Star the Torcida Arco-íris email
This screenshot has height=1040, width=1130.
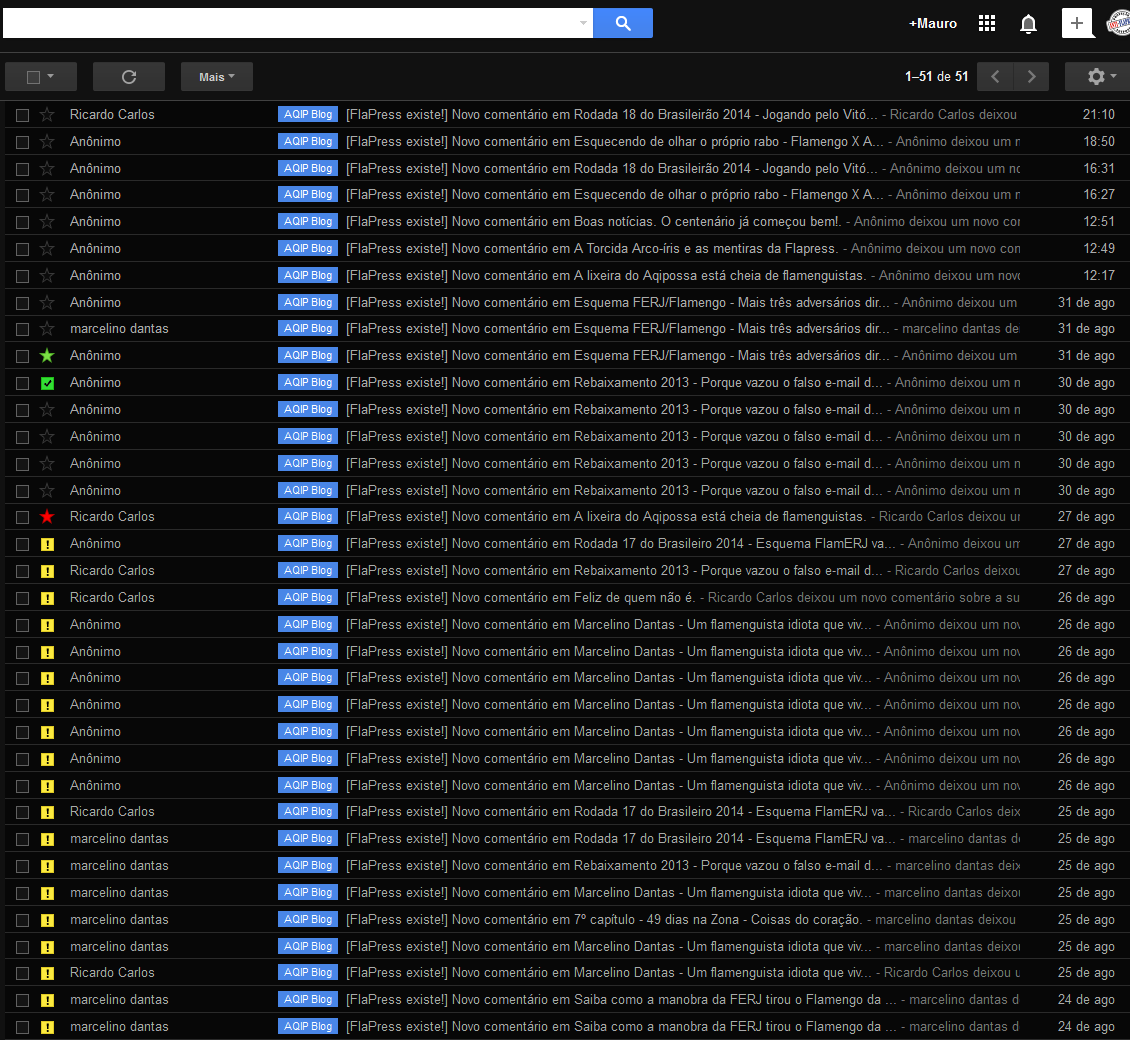47,249
